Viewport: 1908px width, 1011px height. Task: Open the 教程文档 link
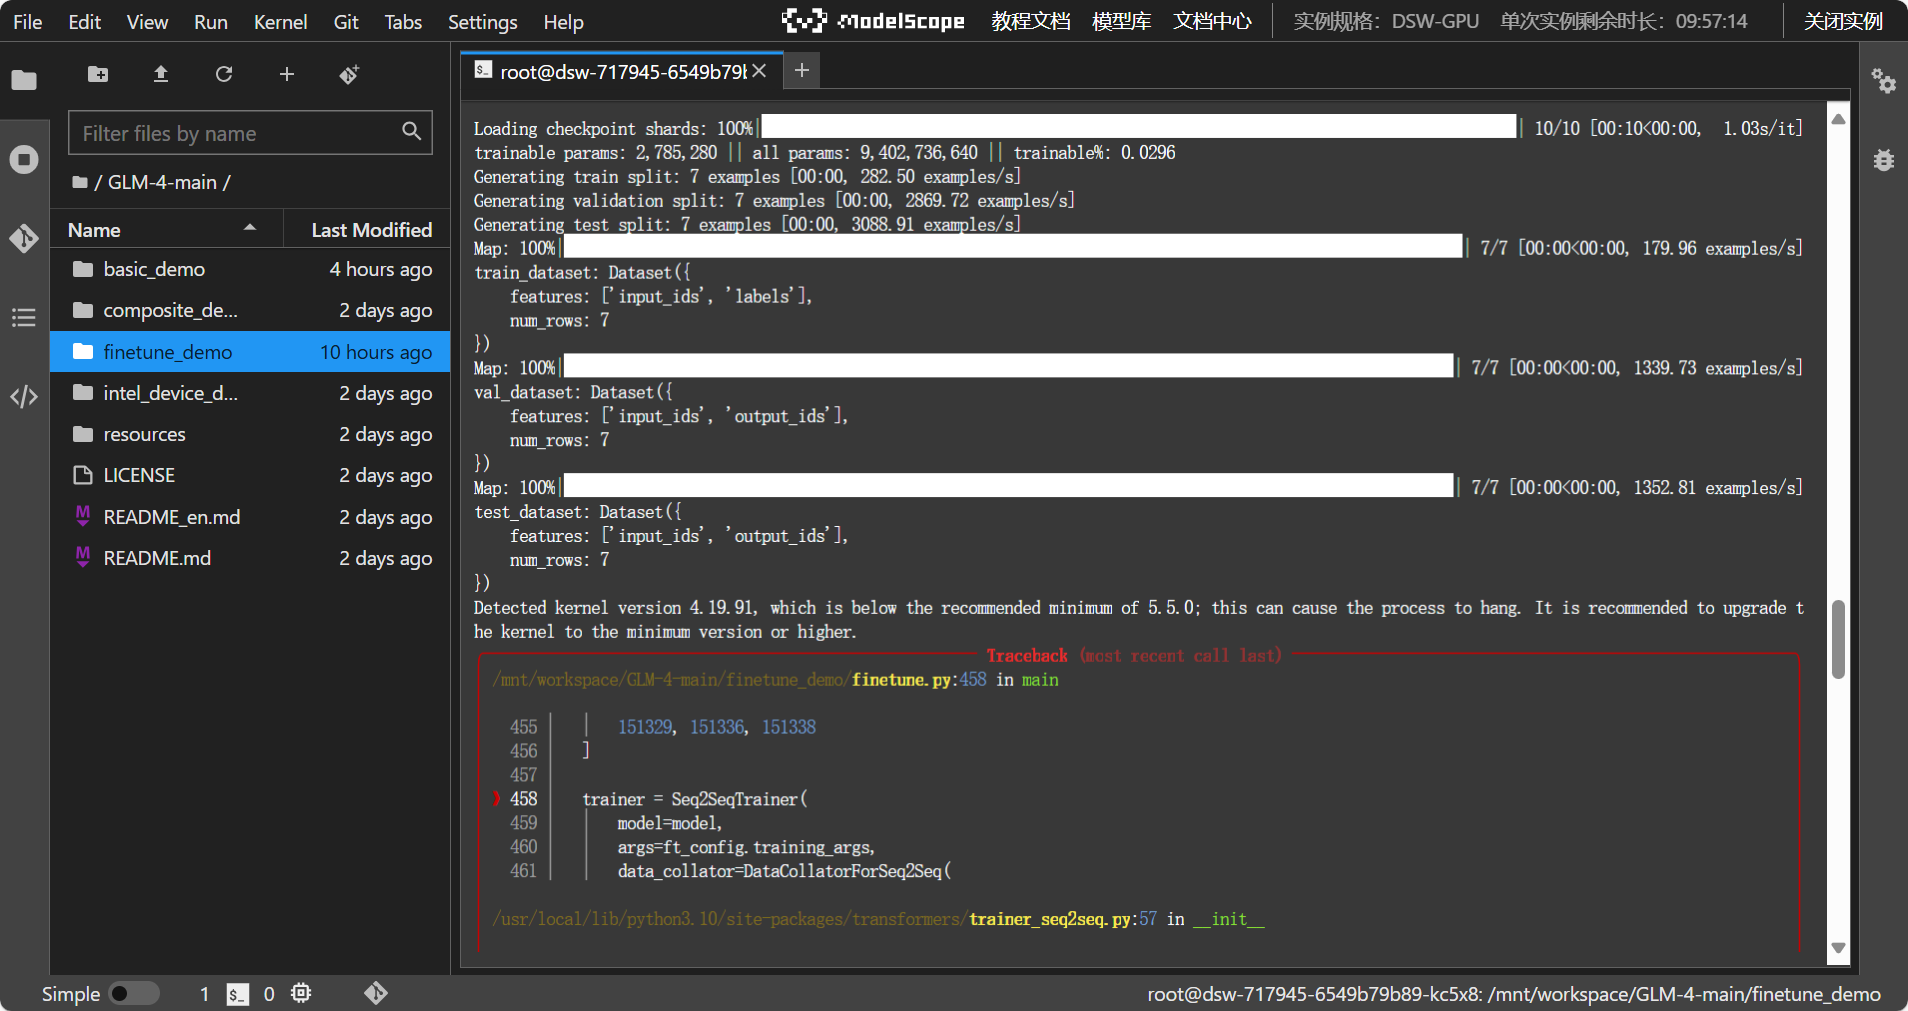pos(1030,21)
